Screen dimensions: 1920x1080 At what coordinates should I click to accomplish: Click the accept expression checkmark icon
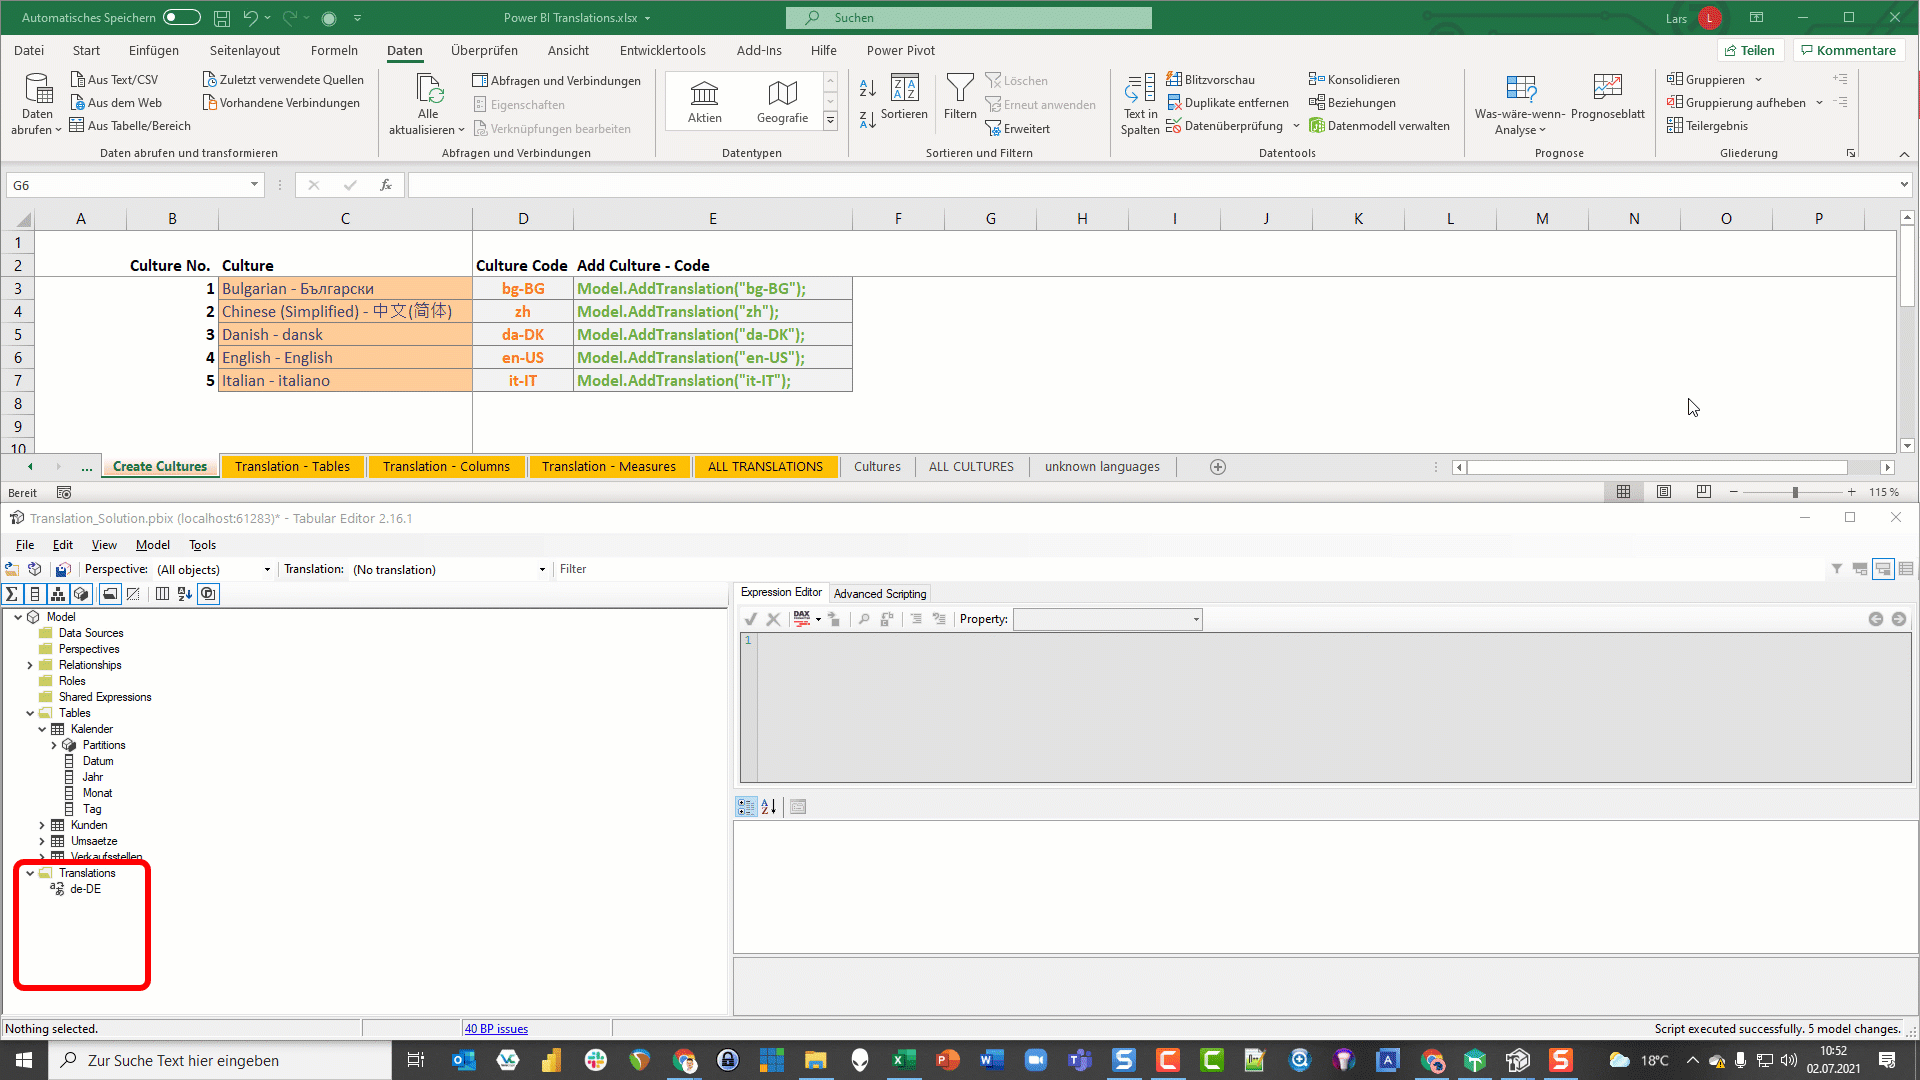(751, 619)
